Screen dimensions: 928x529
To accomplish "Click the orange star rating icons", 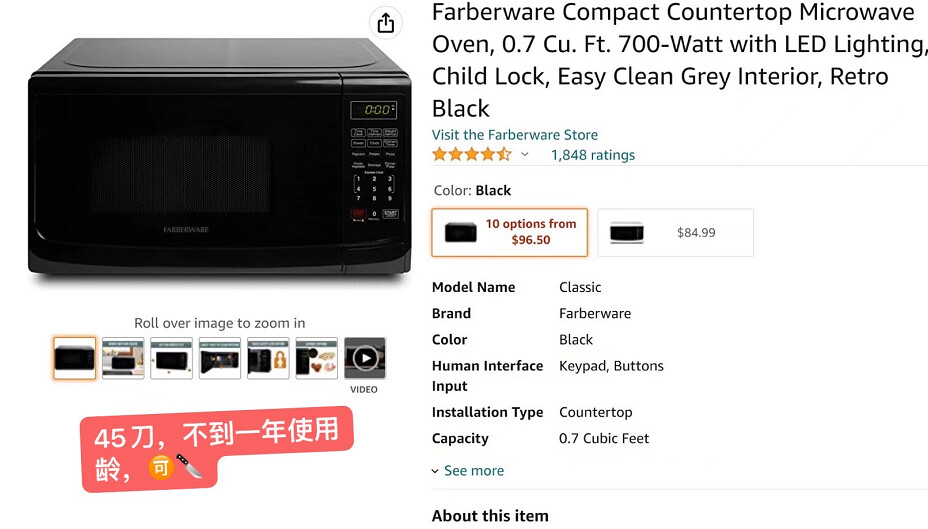I will [471, 155].
